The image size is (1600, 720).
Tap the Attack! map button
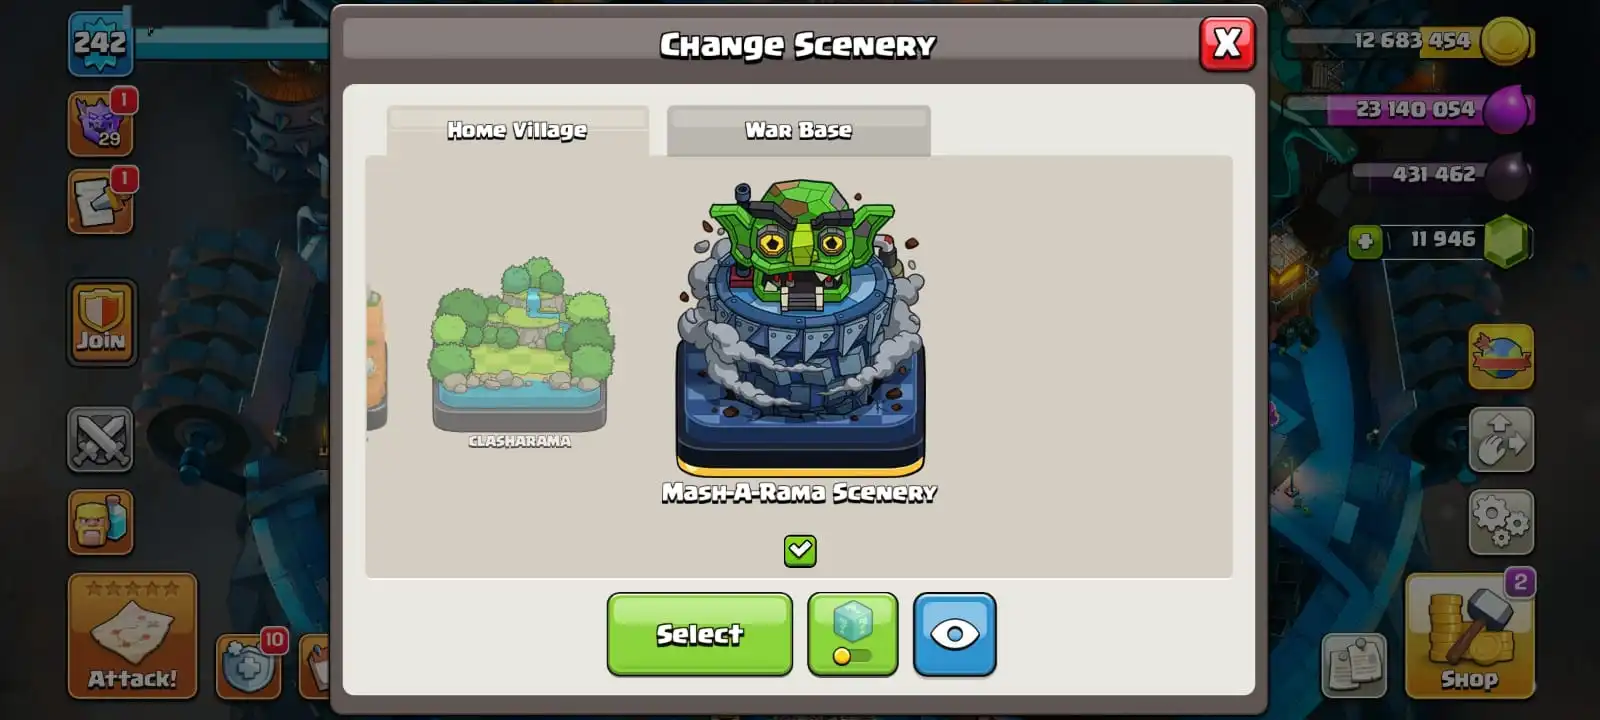point(132,636)
